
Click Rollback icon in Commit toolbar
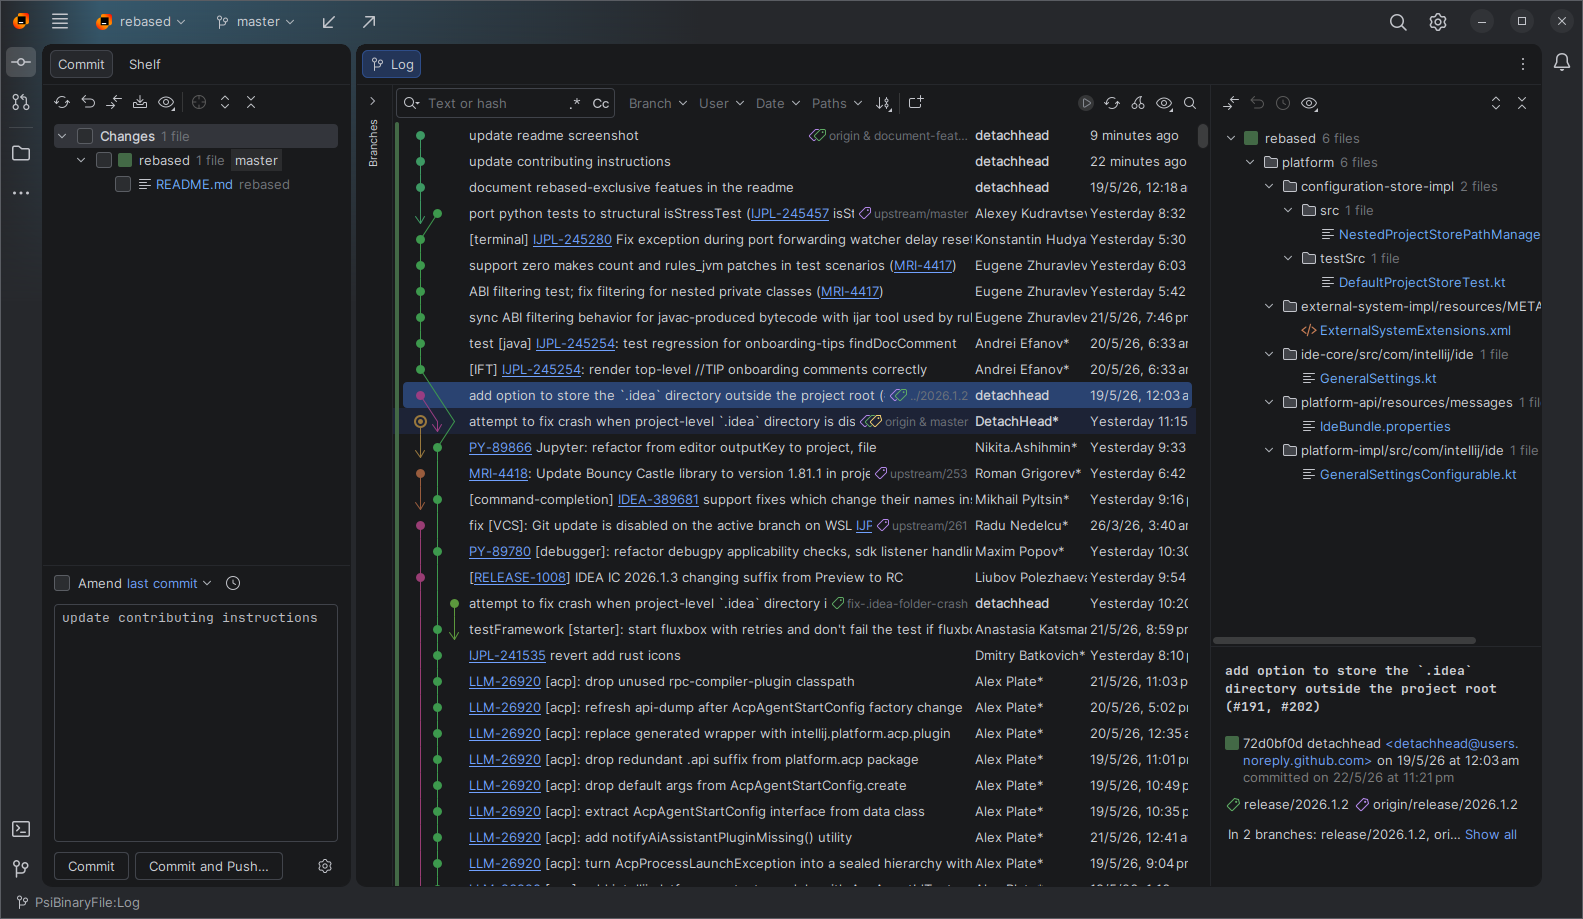(88, 102)
